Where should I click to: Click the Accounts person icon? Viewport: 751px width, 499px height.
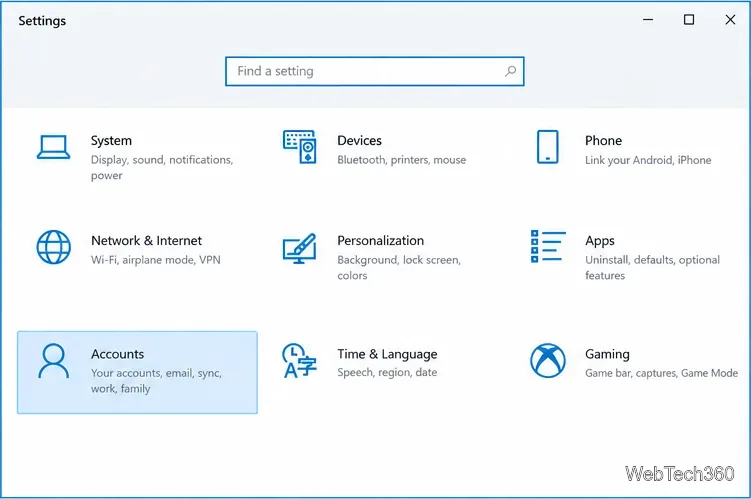coord(53,361)
